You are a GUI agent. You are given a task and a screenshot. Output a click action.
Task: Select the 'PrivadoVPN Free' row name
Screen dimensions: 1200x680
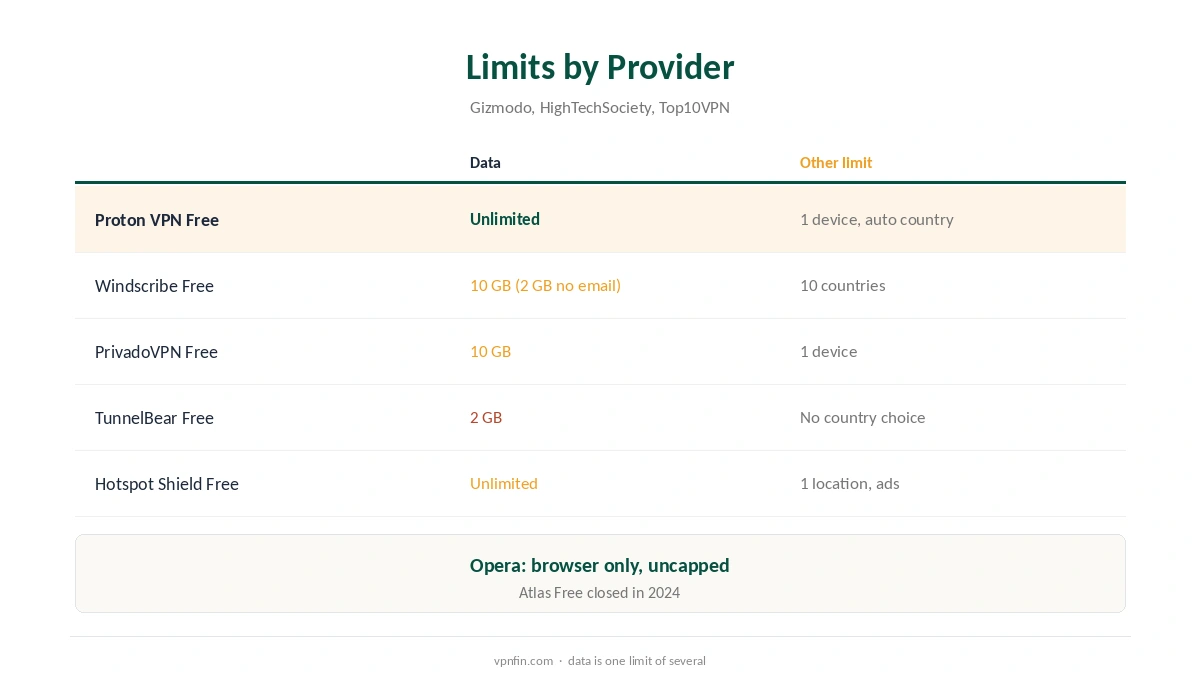156,352
